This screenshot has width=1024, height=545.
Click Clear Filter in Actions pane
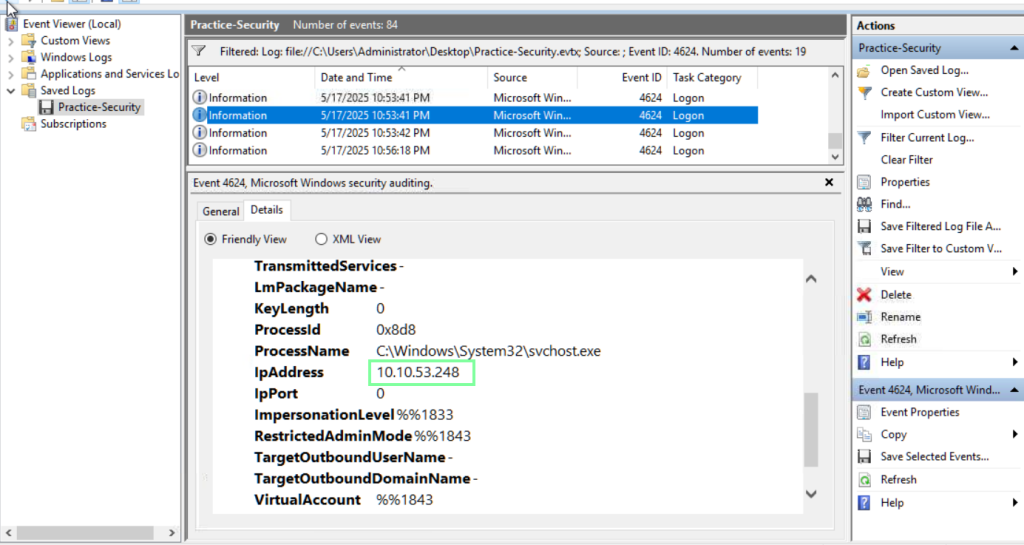906,160
